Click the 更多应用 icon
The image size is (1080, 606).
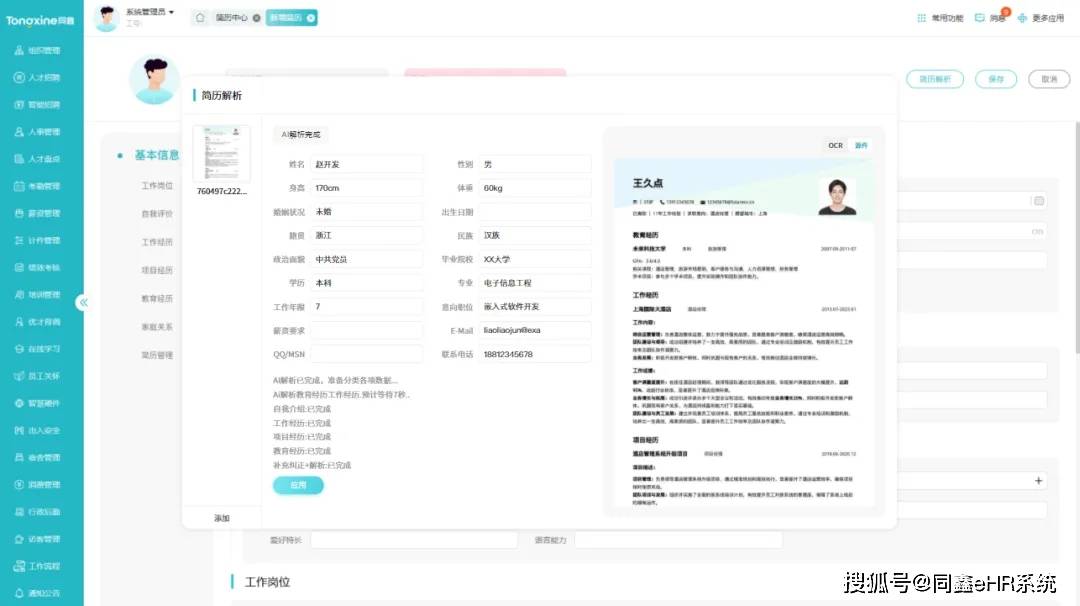pyautogui.click(x=1022, y=18)
